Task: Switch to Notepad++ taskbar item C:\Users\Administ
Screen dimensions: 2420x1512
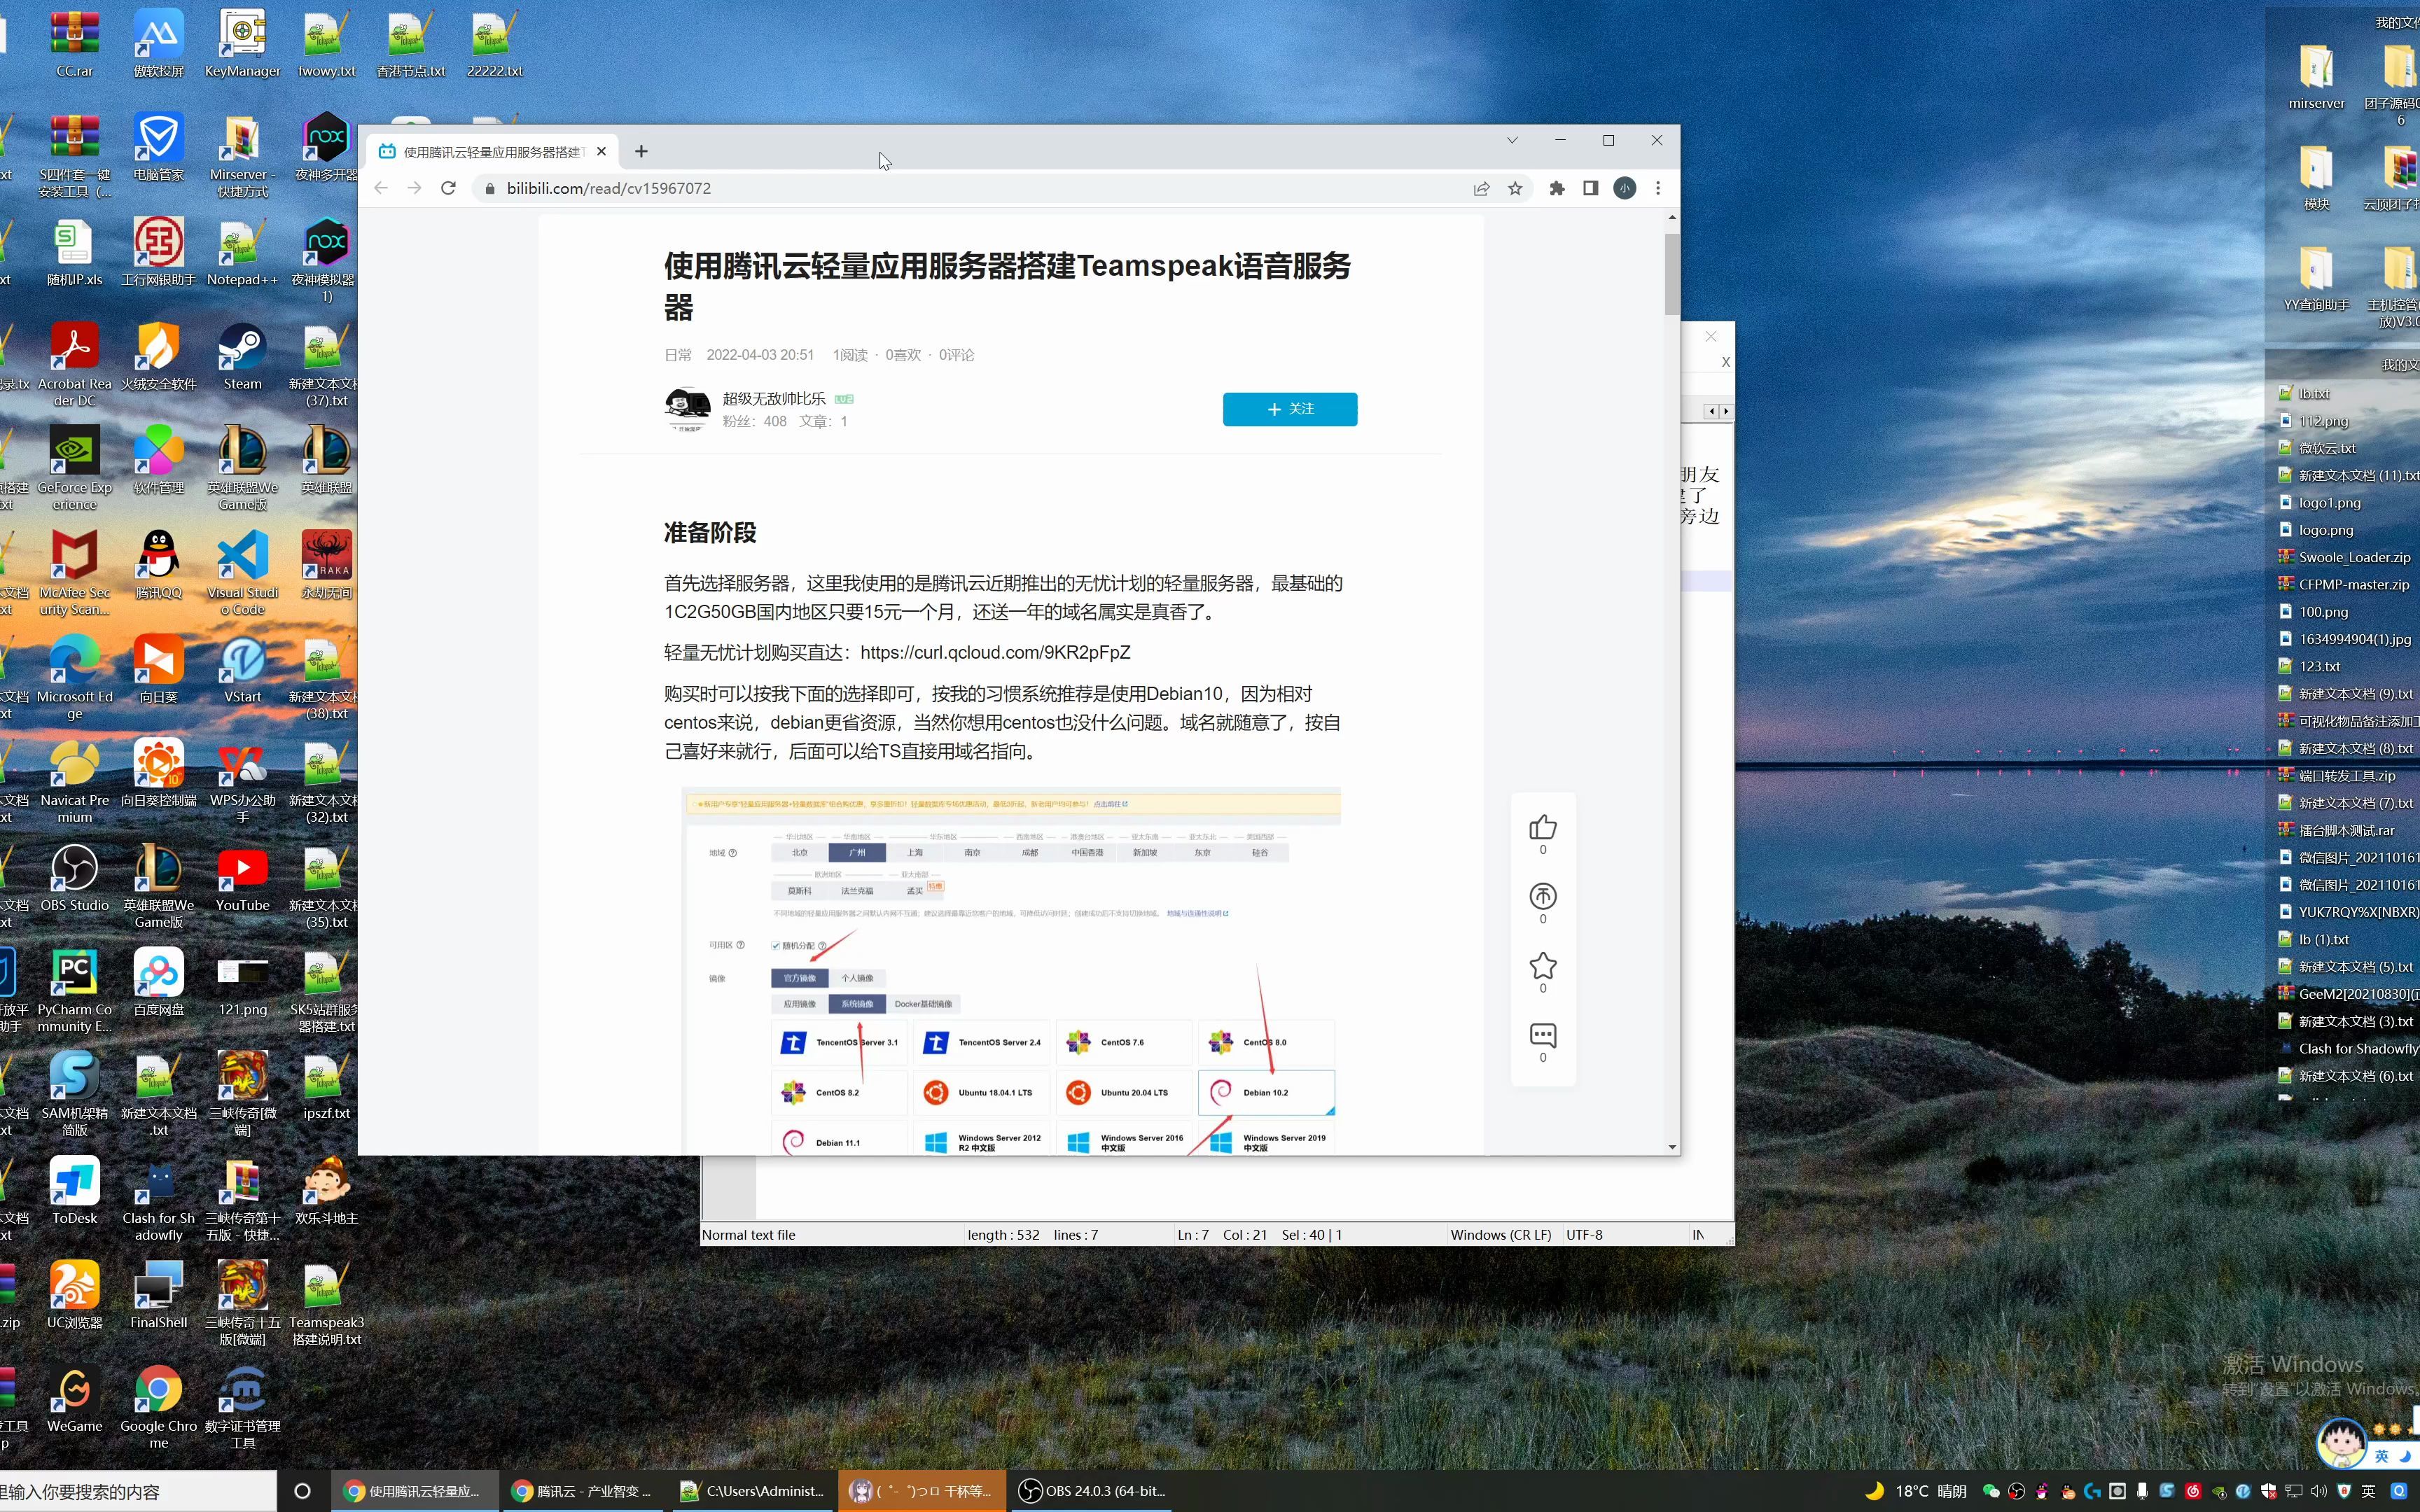Action: pos(752,1491)
